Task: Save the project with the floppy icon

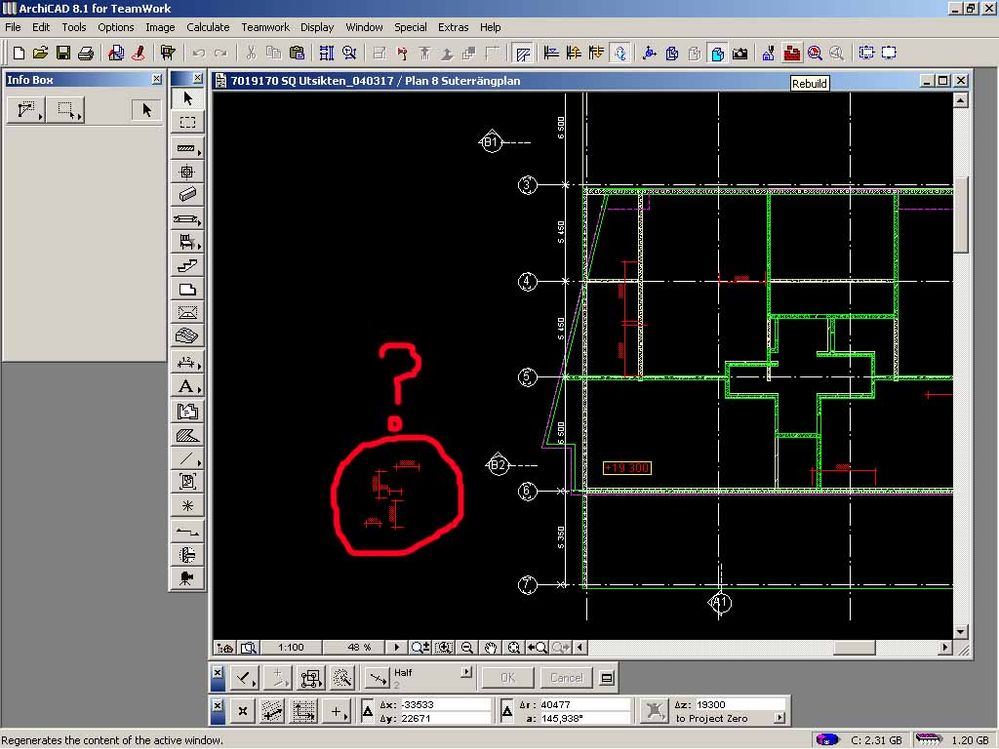Action: point(63,53)
